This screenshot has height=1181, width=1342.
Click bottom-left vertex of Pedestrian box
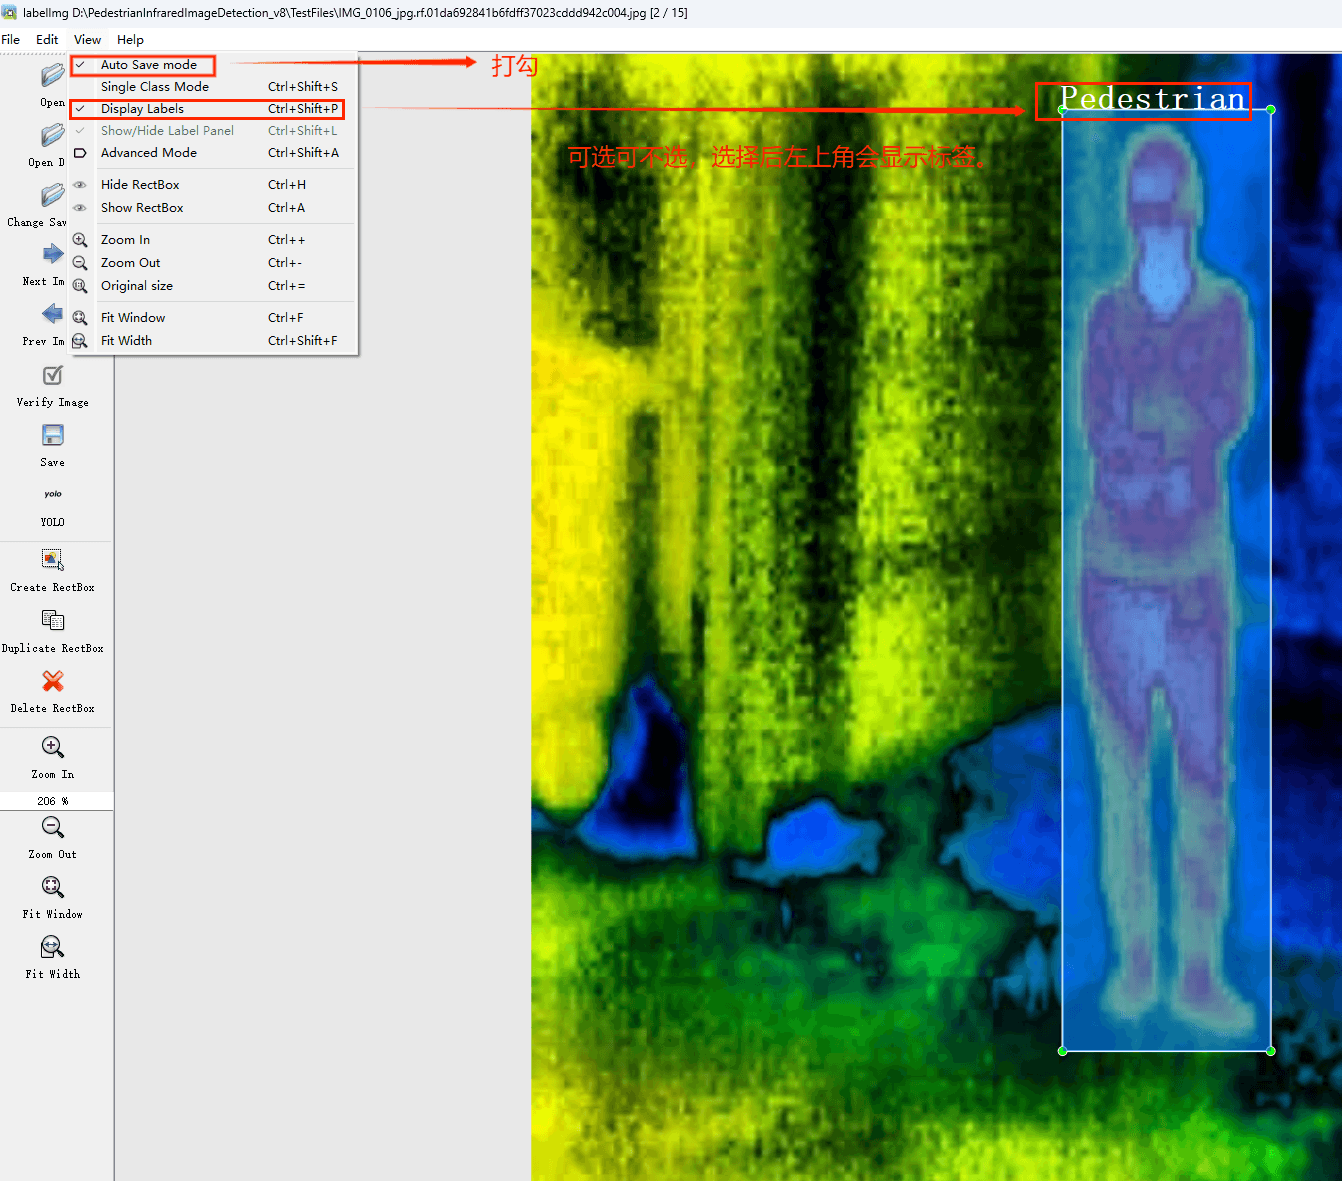pos(1062,1051)
